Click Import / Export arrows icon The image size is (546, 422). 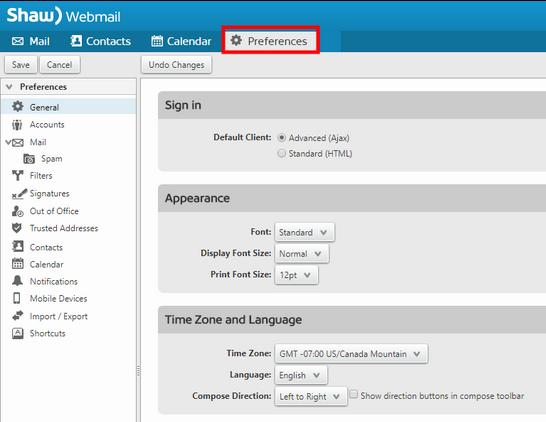point(17,316)
